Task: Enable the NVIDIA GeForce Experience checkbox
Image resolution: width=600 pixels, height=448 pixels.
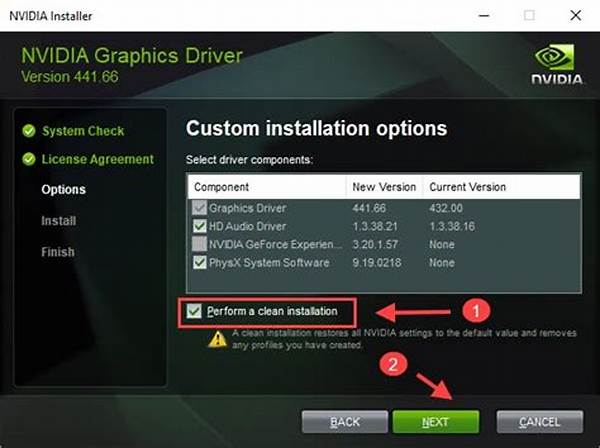Action: tap(199, 244)
